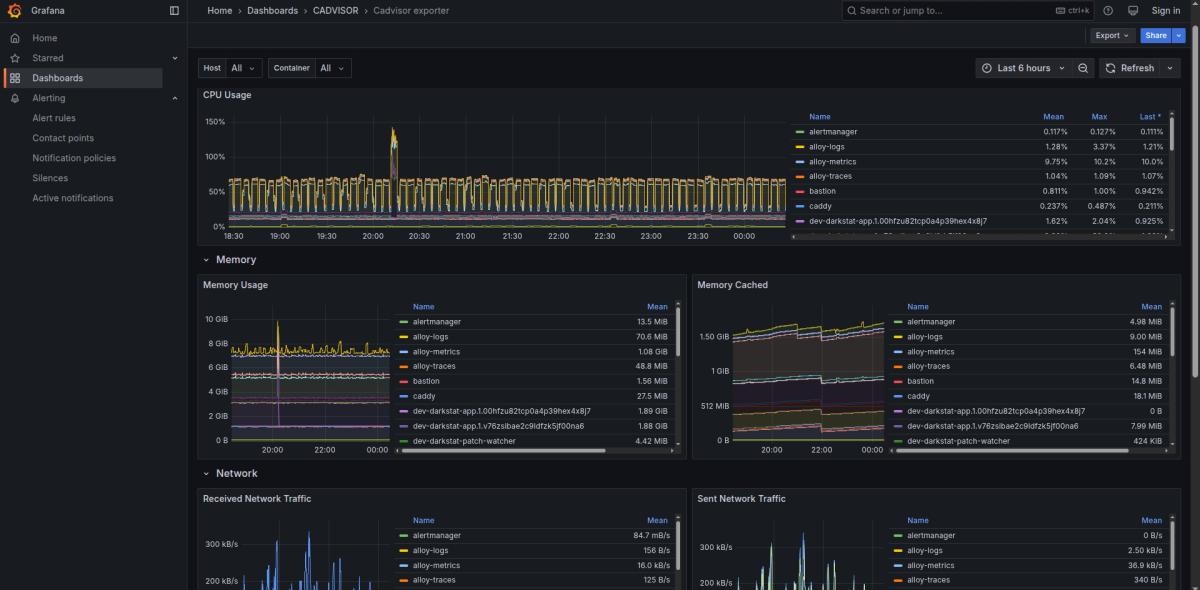Screen dimensions: 1200x590
Task: Open Silences in sidebar
Action: [x=50, y=178]
